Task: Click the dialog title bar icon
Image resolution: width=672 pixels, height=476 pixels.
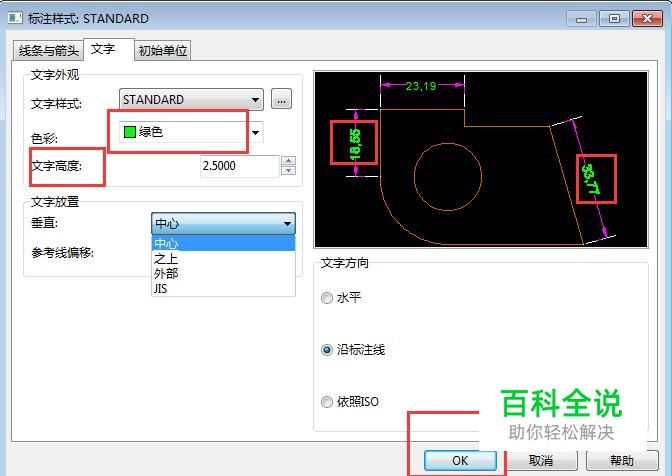Action: [15, 18]
